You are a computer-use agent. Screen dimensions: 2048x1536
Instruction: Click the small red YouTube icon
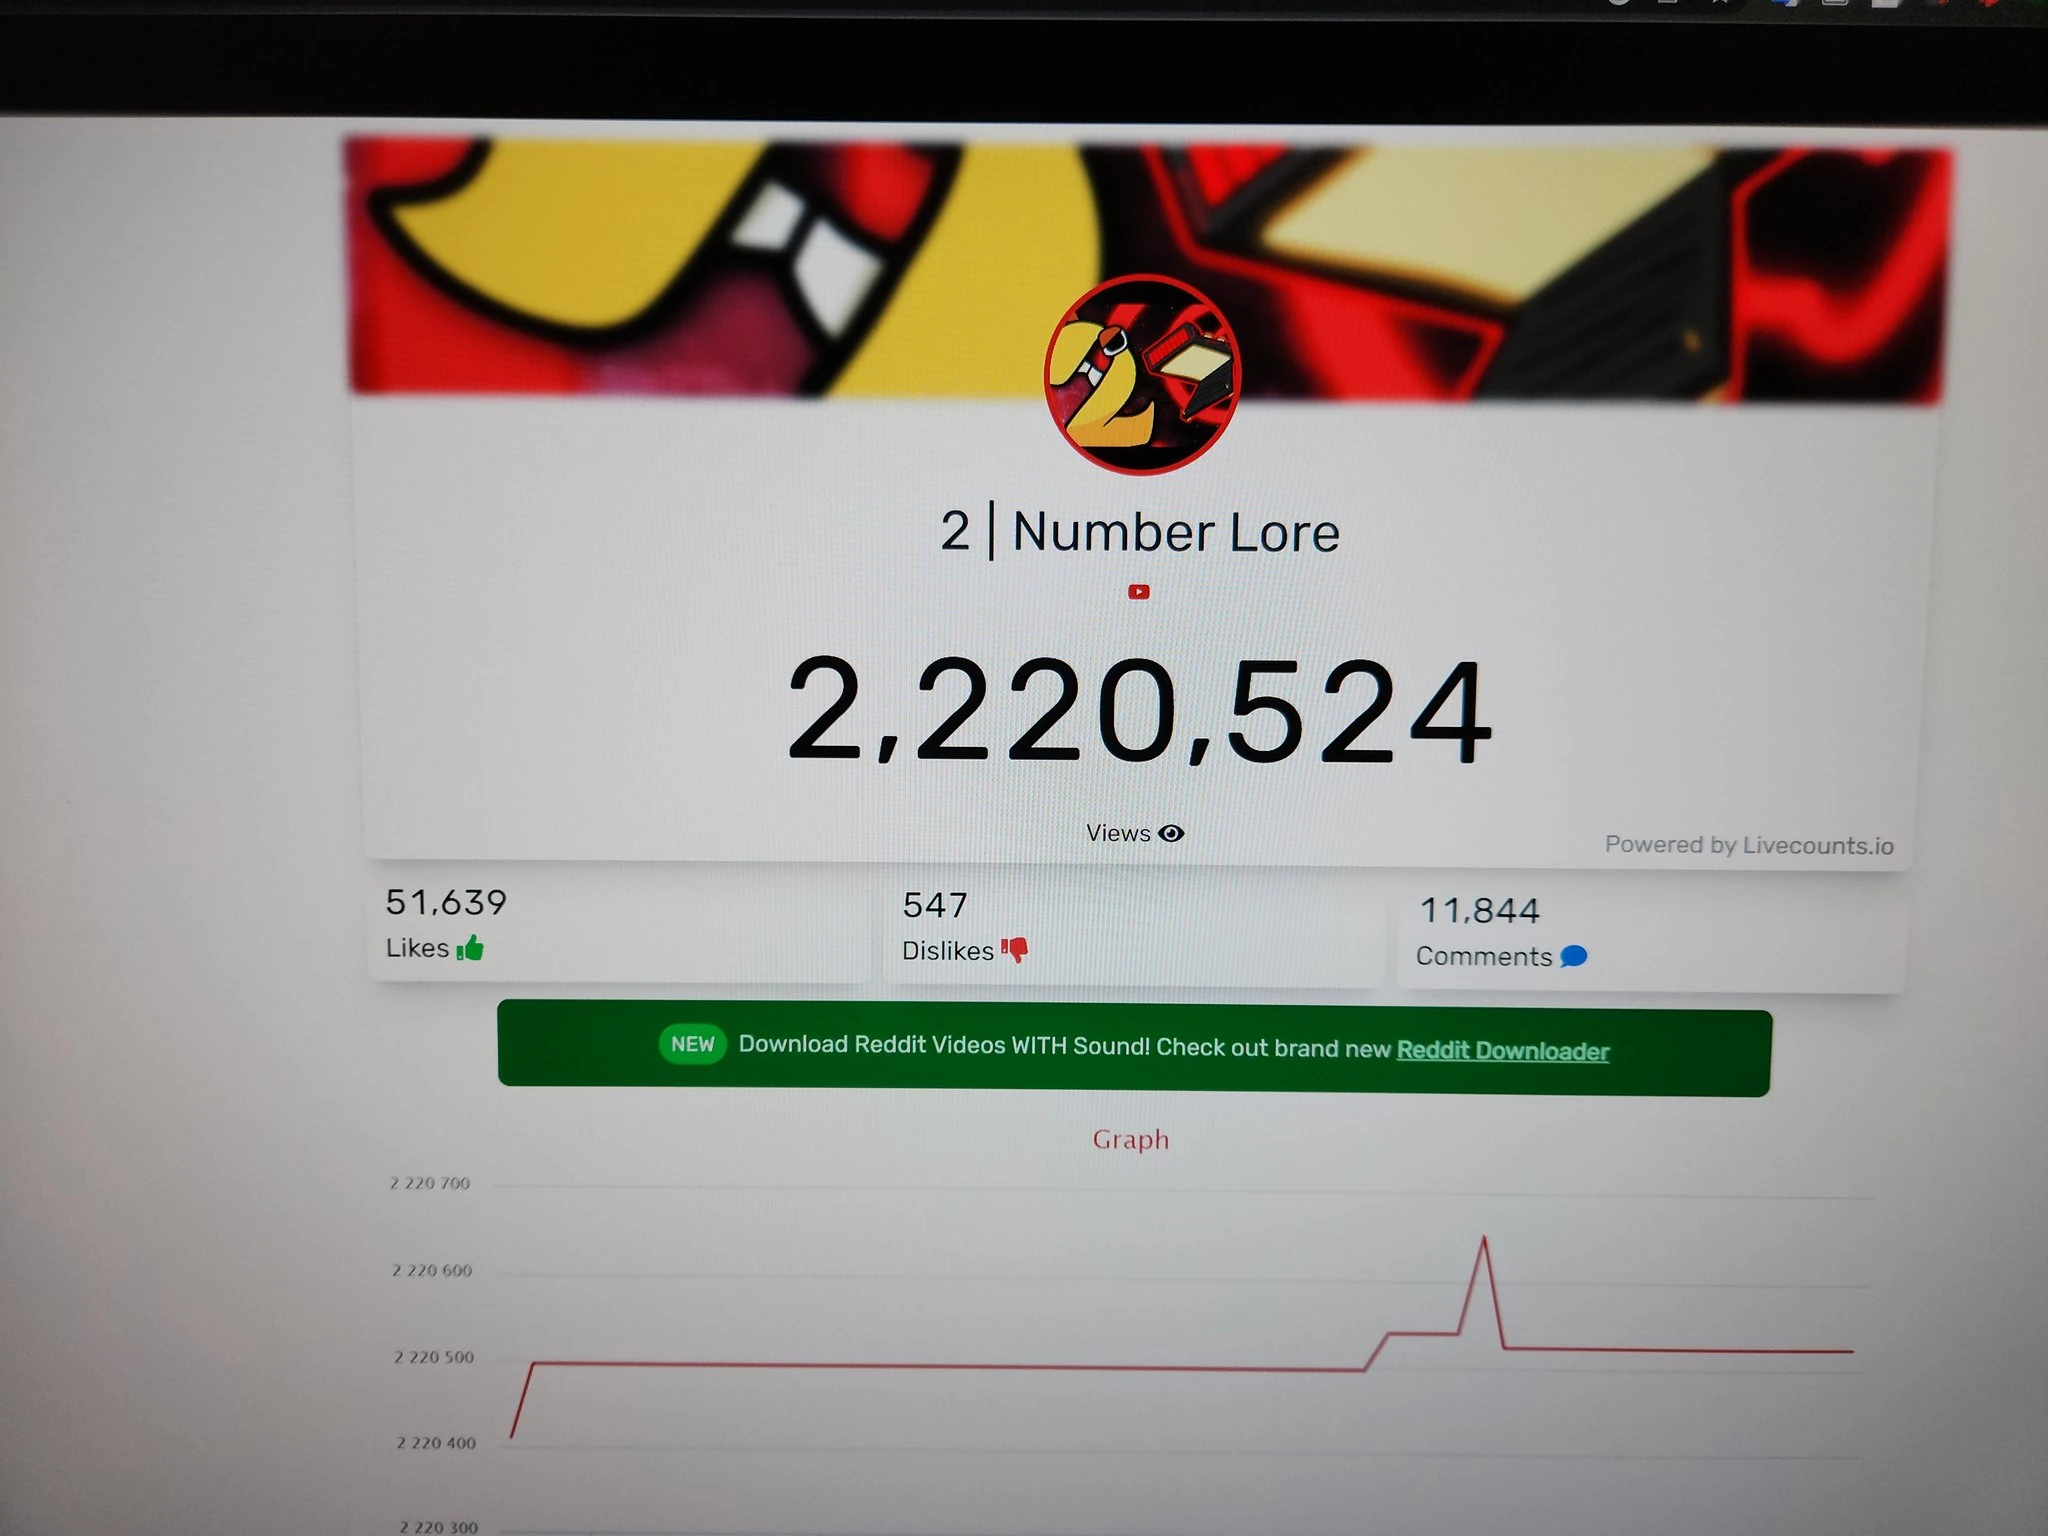[1138, 592]
